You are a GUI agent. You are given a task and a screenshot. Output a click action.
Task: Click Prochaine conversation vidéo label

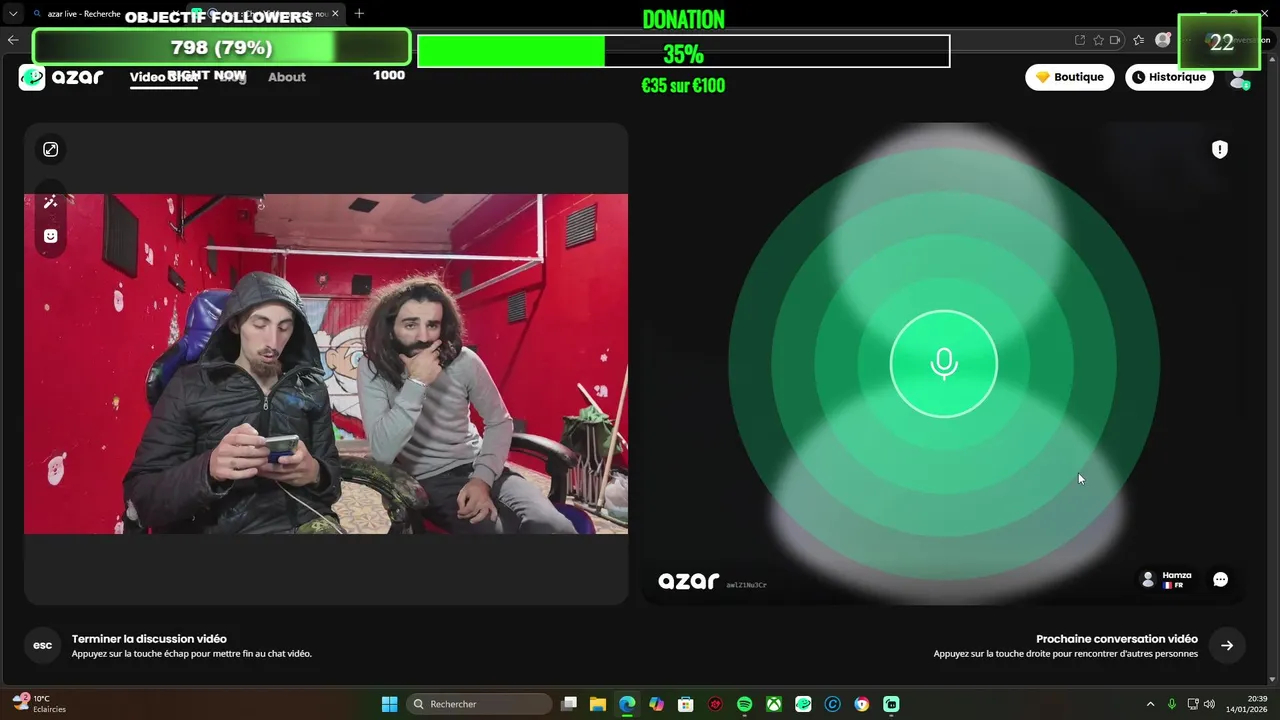click(x=1117, y=639)
